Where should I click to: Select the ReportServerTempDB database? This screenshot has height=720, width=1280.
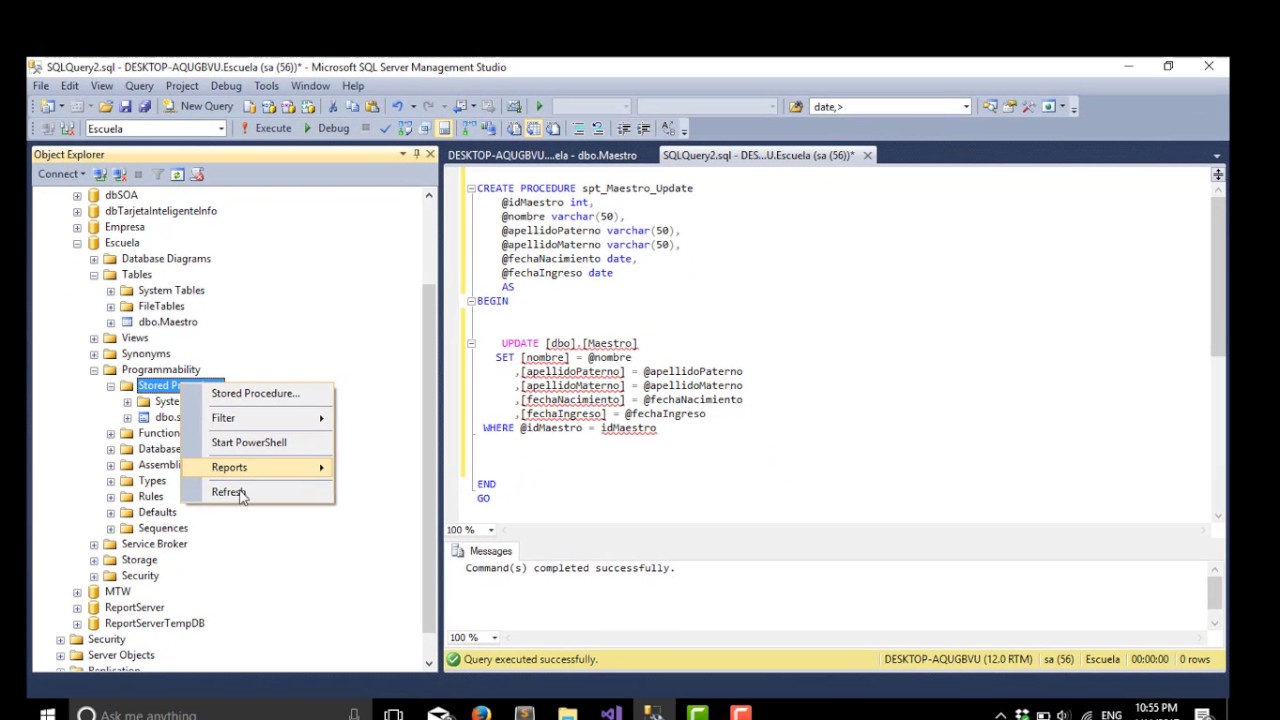pos(154,623)
